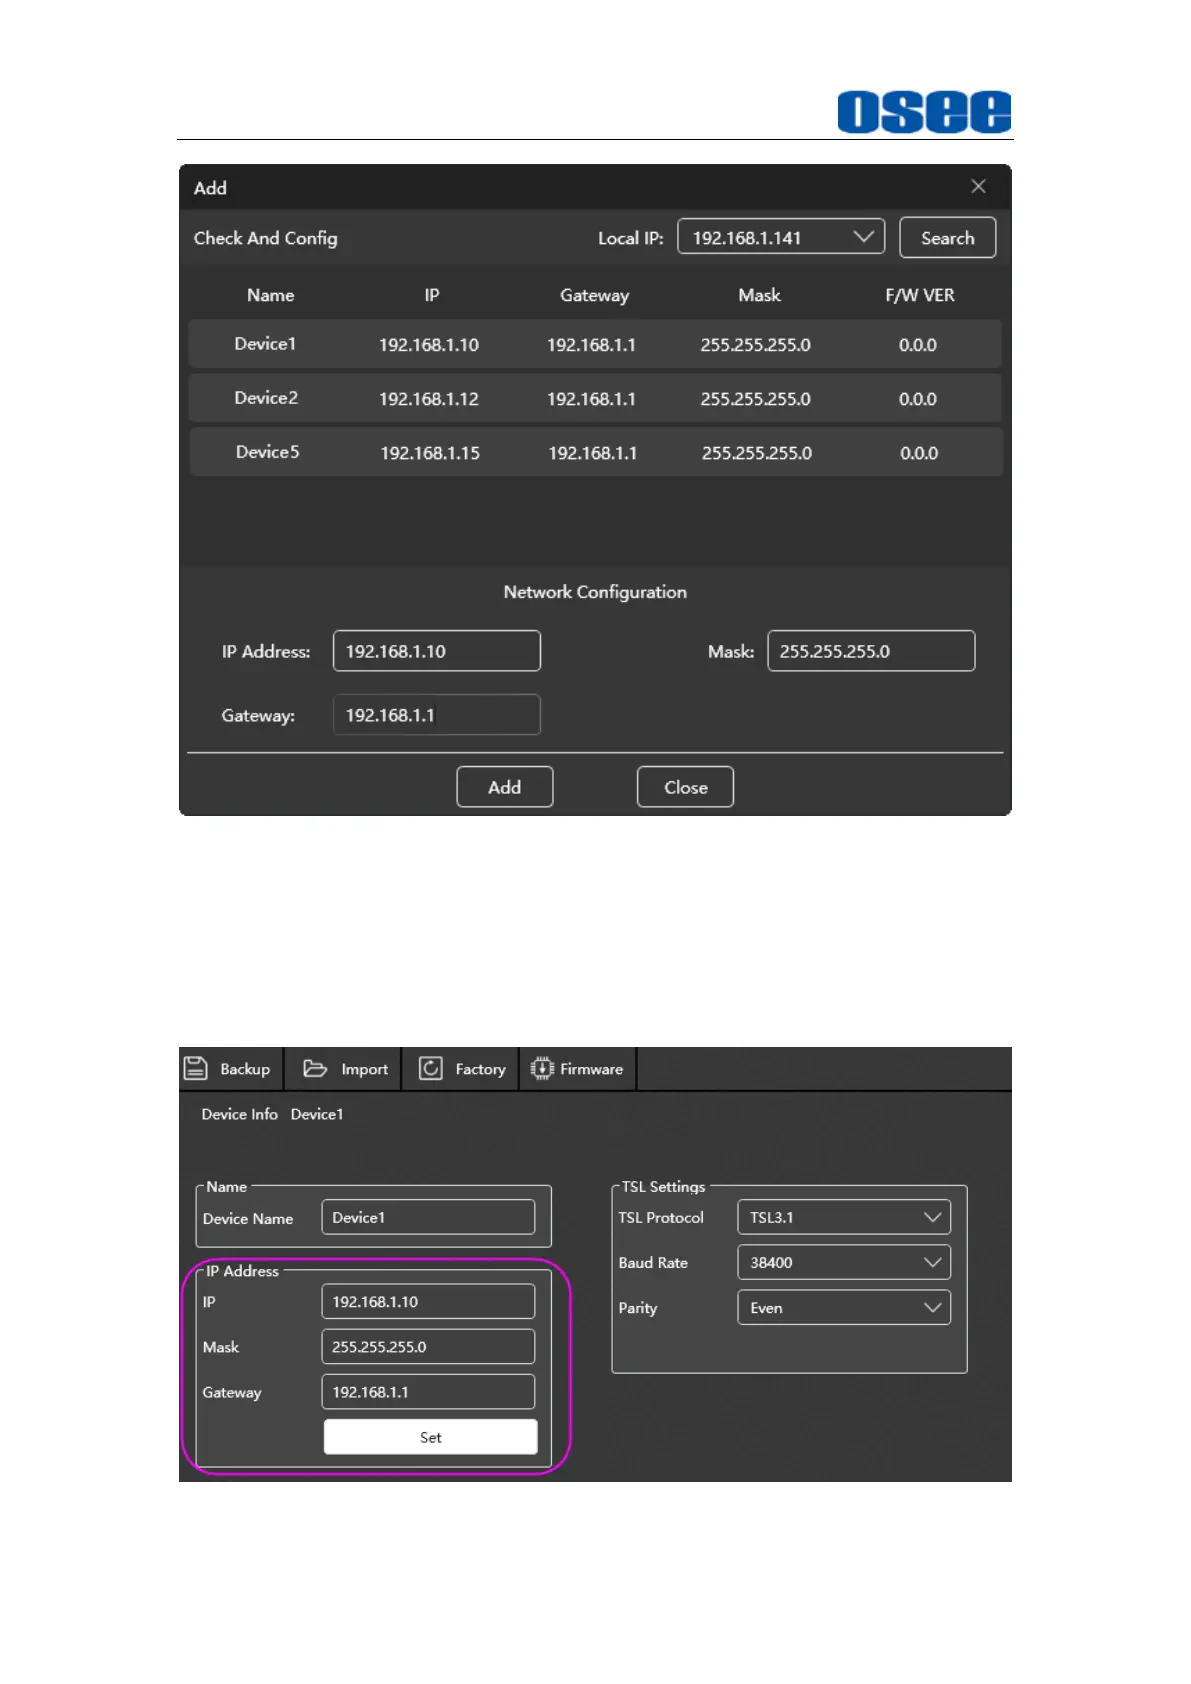Close the Add dialog with X
The width and height of the screenshot is (1191, 1684).
coord(978,186)
